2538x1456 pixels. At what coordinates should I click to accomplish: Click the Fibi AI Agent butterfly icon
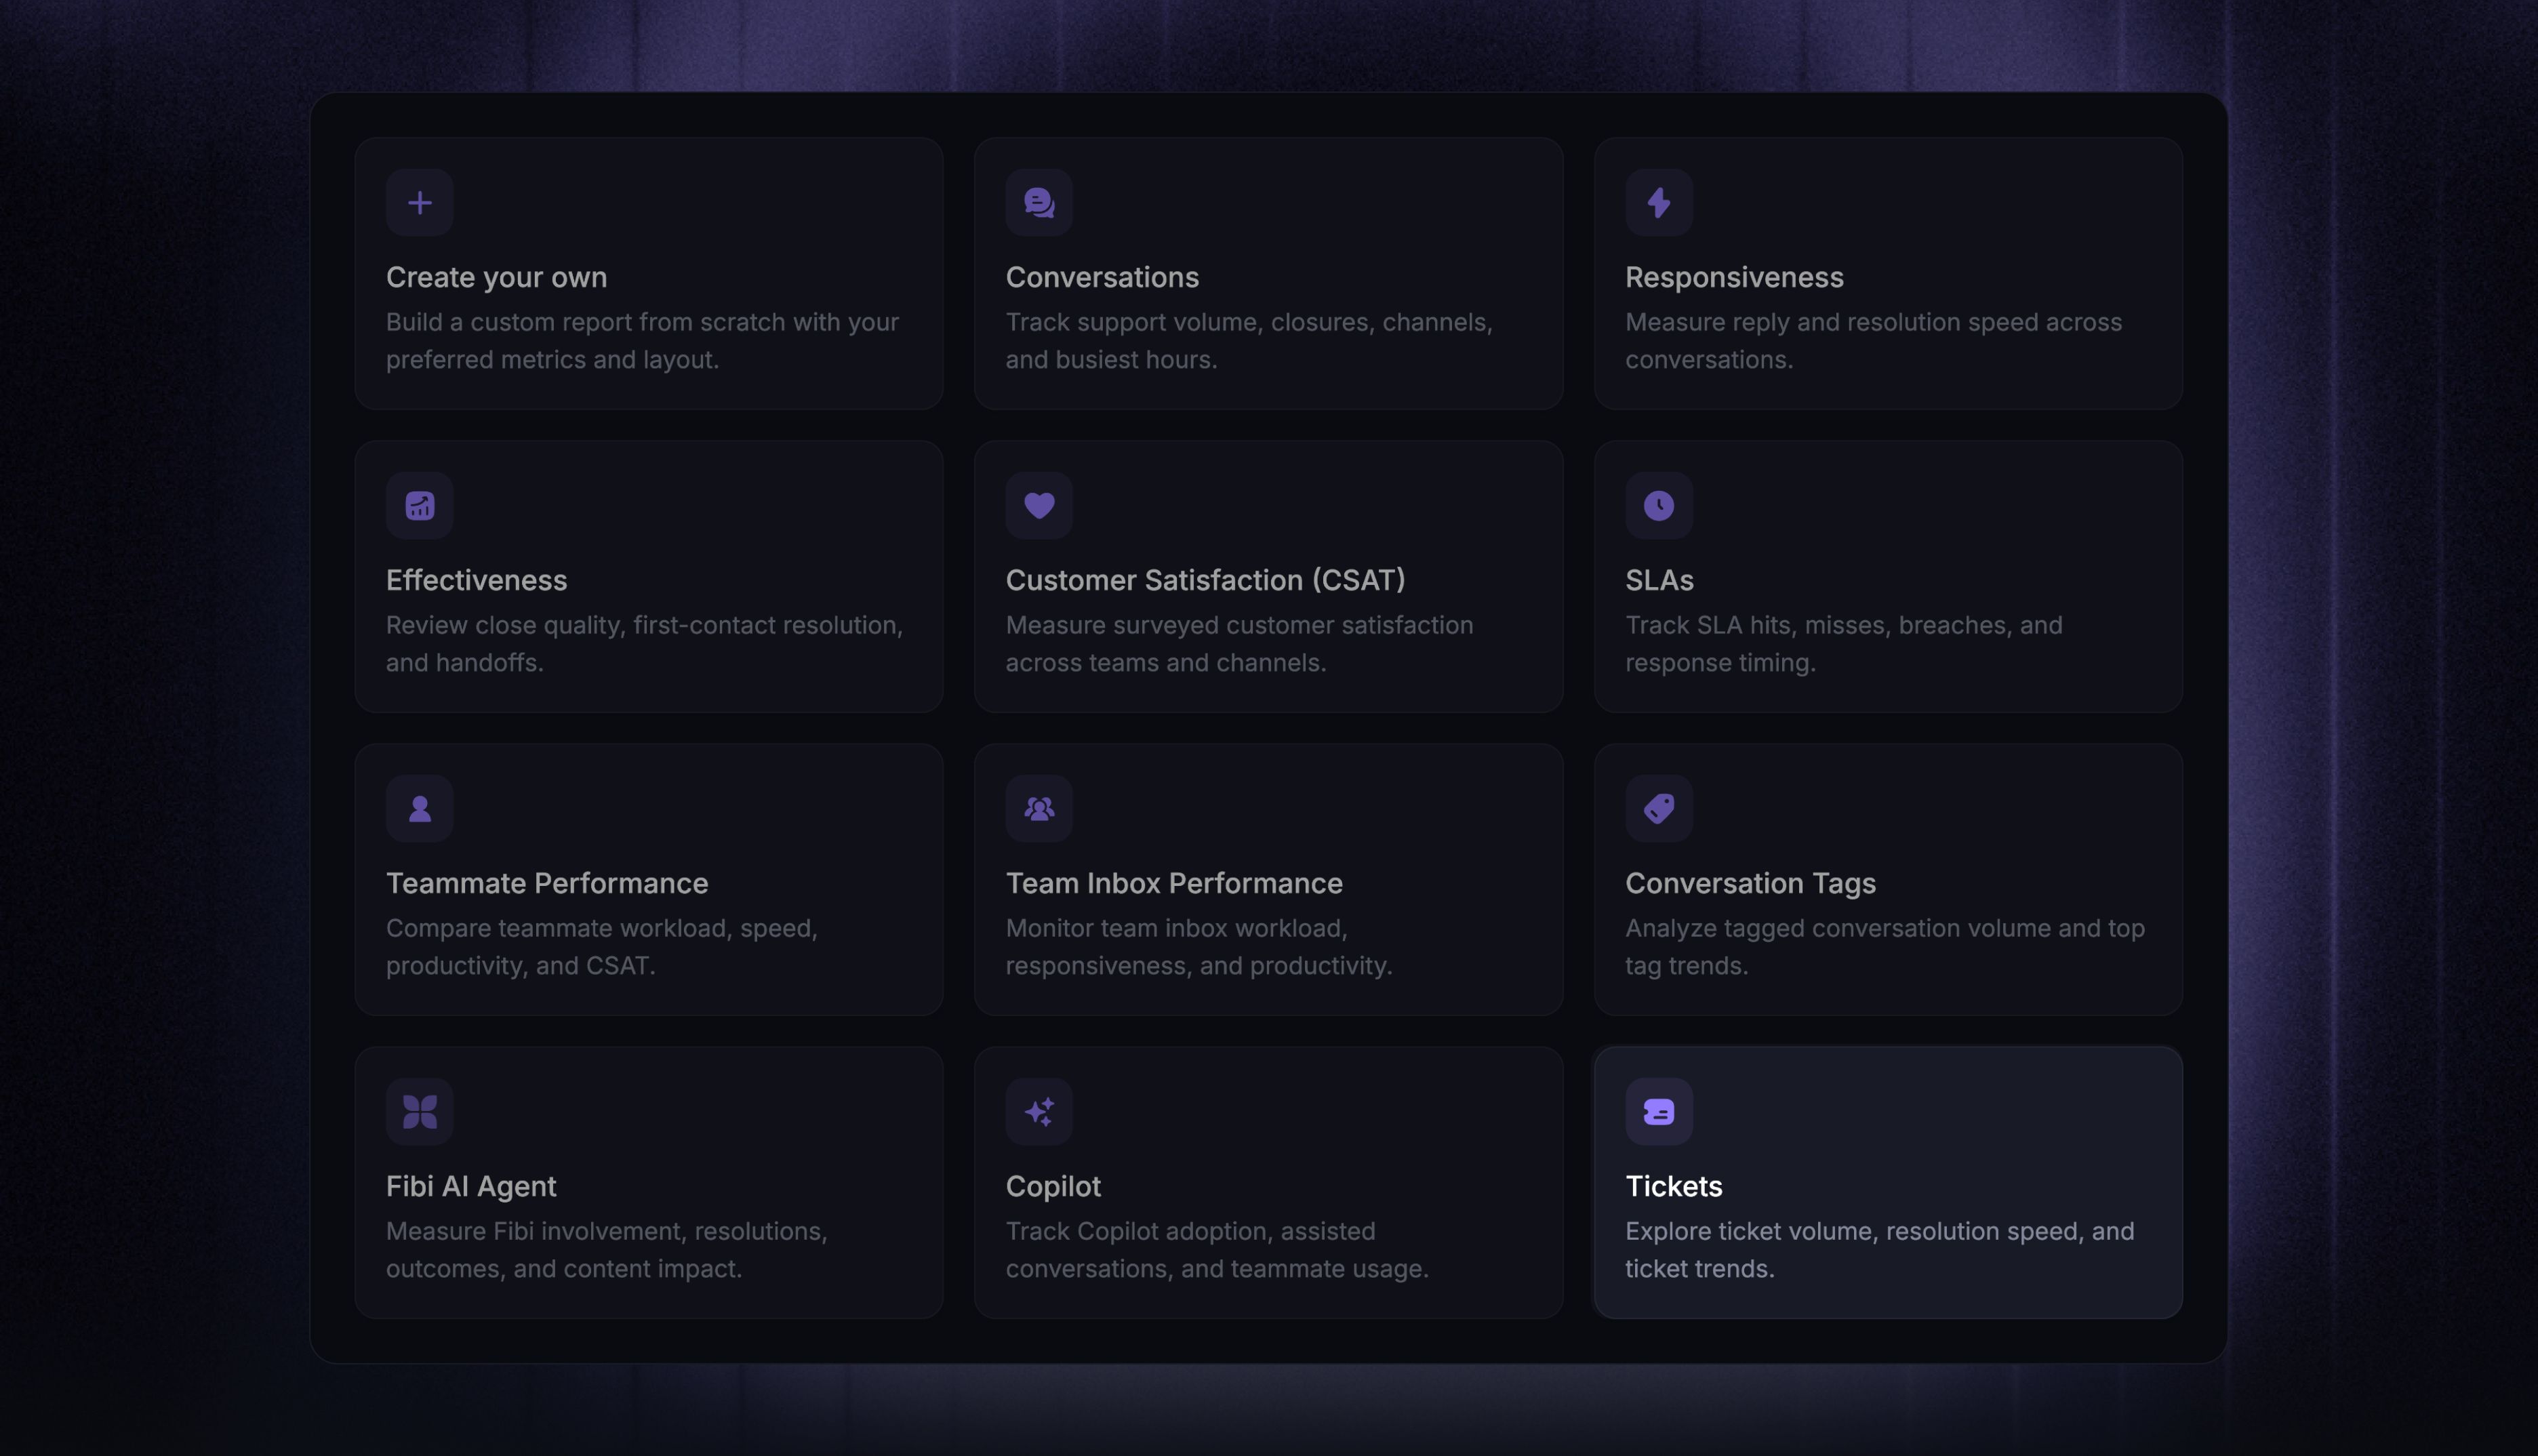(419, 1112)
